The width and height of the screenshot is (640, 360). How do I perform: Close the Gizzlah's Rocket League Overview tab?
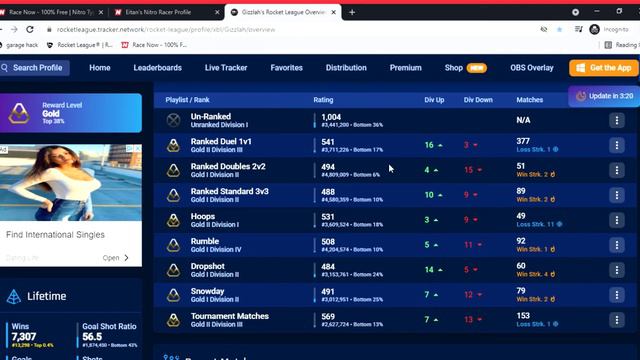(x=333, y=12)
